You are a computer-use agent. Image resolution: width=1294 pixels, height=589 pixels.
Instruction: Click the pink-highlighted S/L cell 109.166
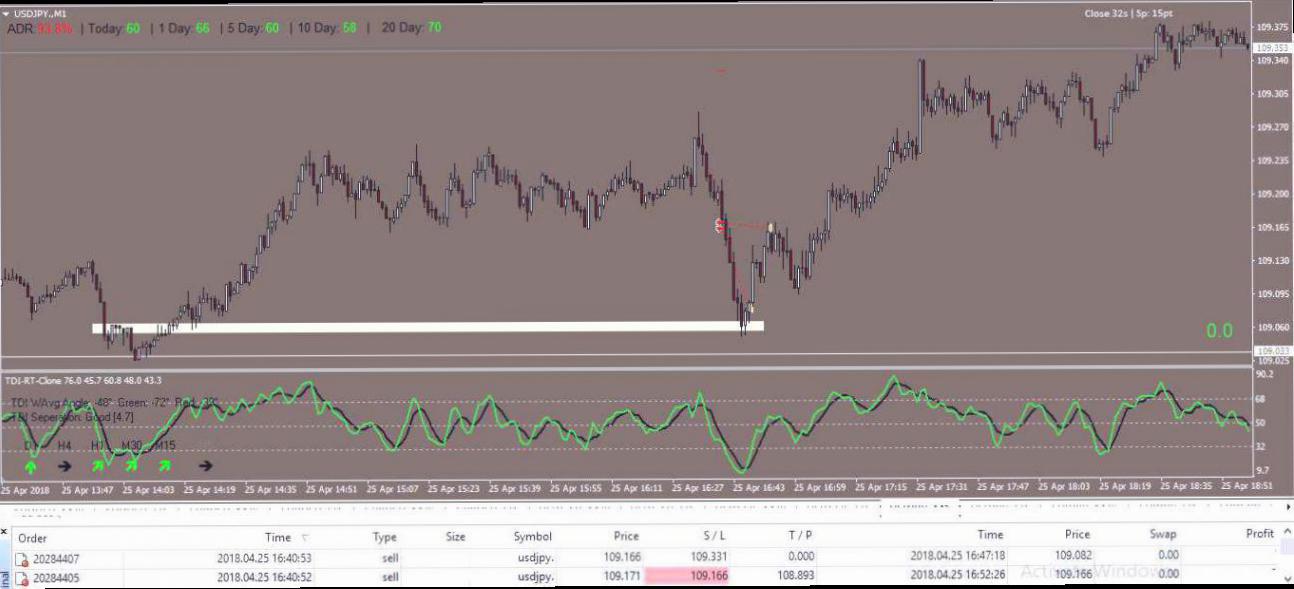pyautogui.click(x=687, y=576)
